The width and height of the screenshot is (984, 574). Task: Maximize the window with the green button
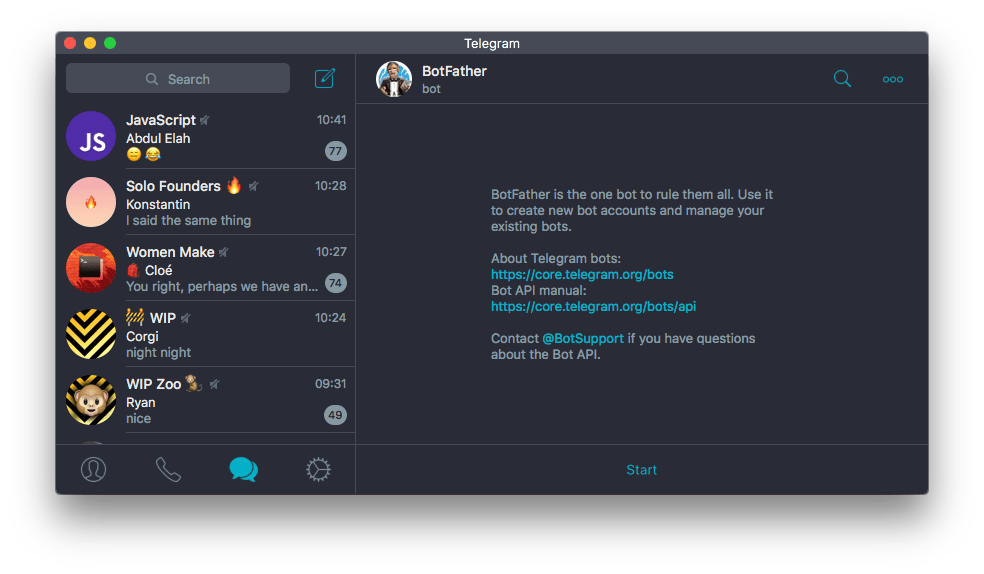[x=110, y=43]
